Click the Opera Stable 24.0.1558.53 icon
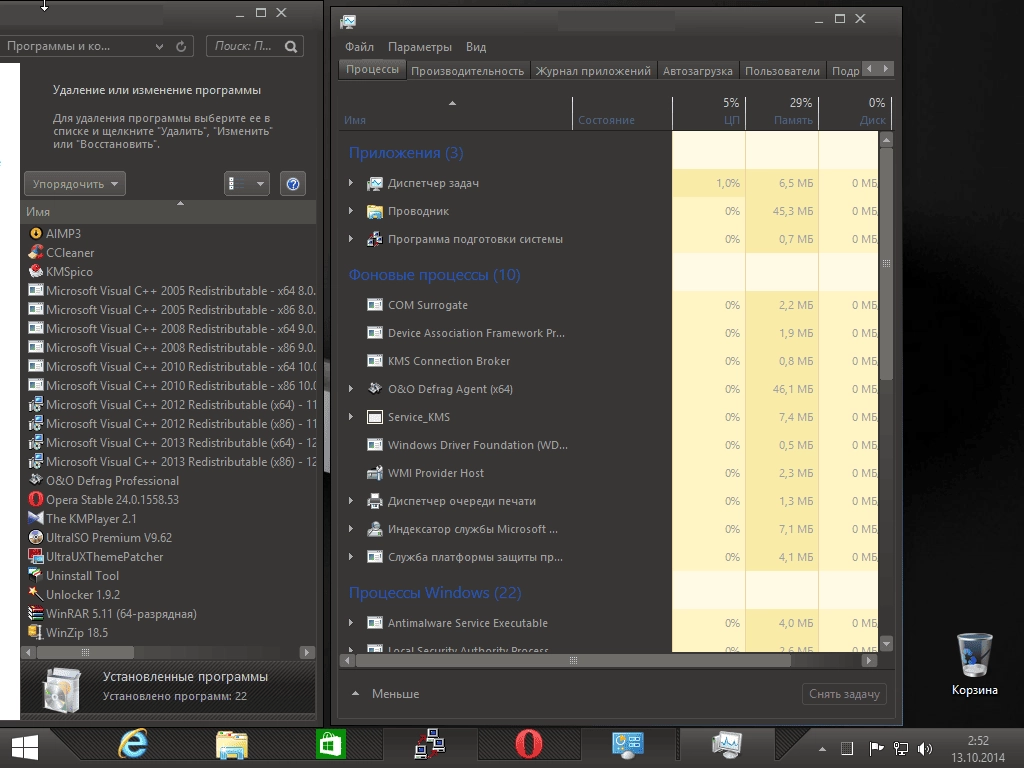Viewport: 1024px width, 768px height. pos(36,499)
